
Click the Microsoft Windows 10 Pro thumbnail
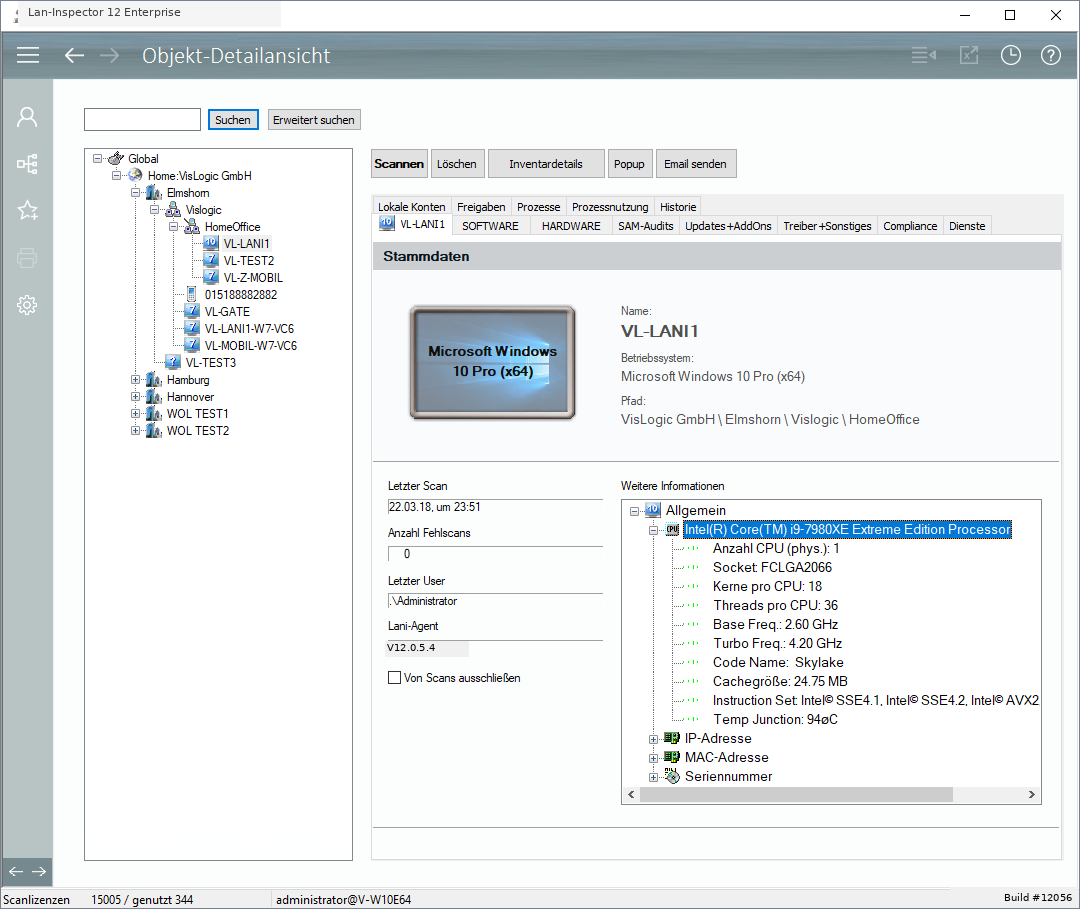pyautogui.click(x=492, y=362)
